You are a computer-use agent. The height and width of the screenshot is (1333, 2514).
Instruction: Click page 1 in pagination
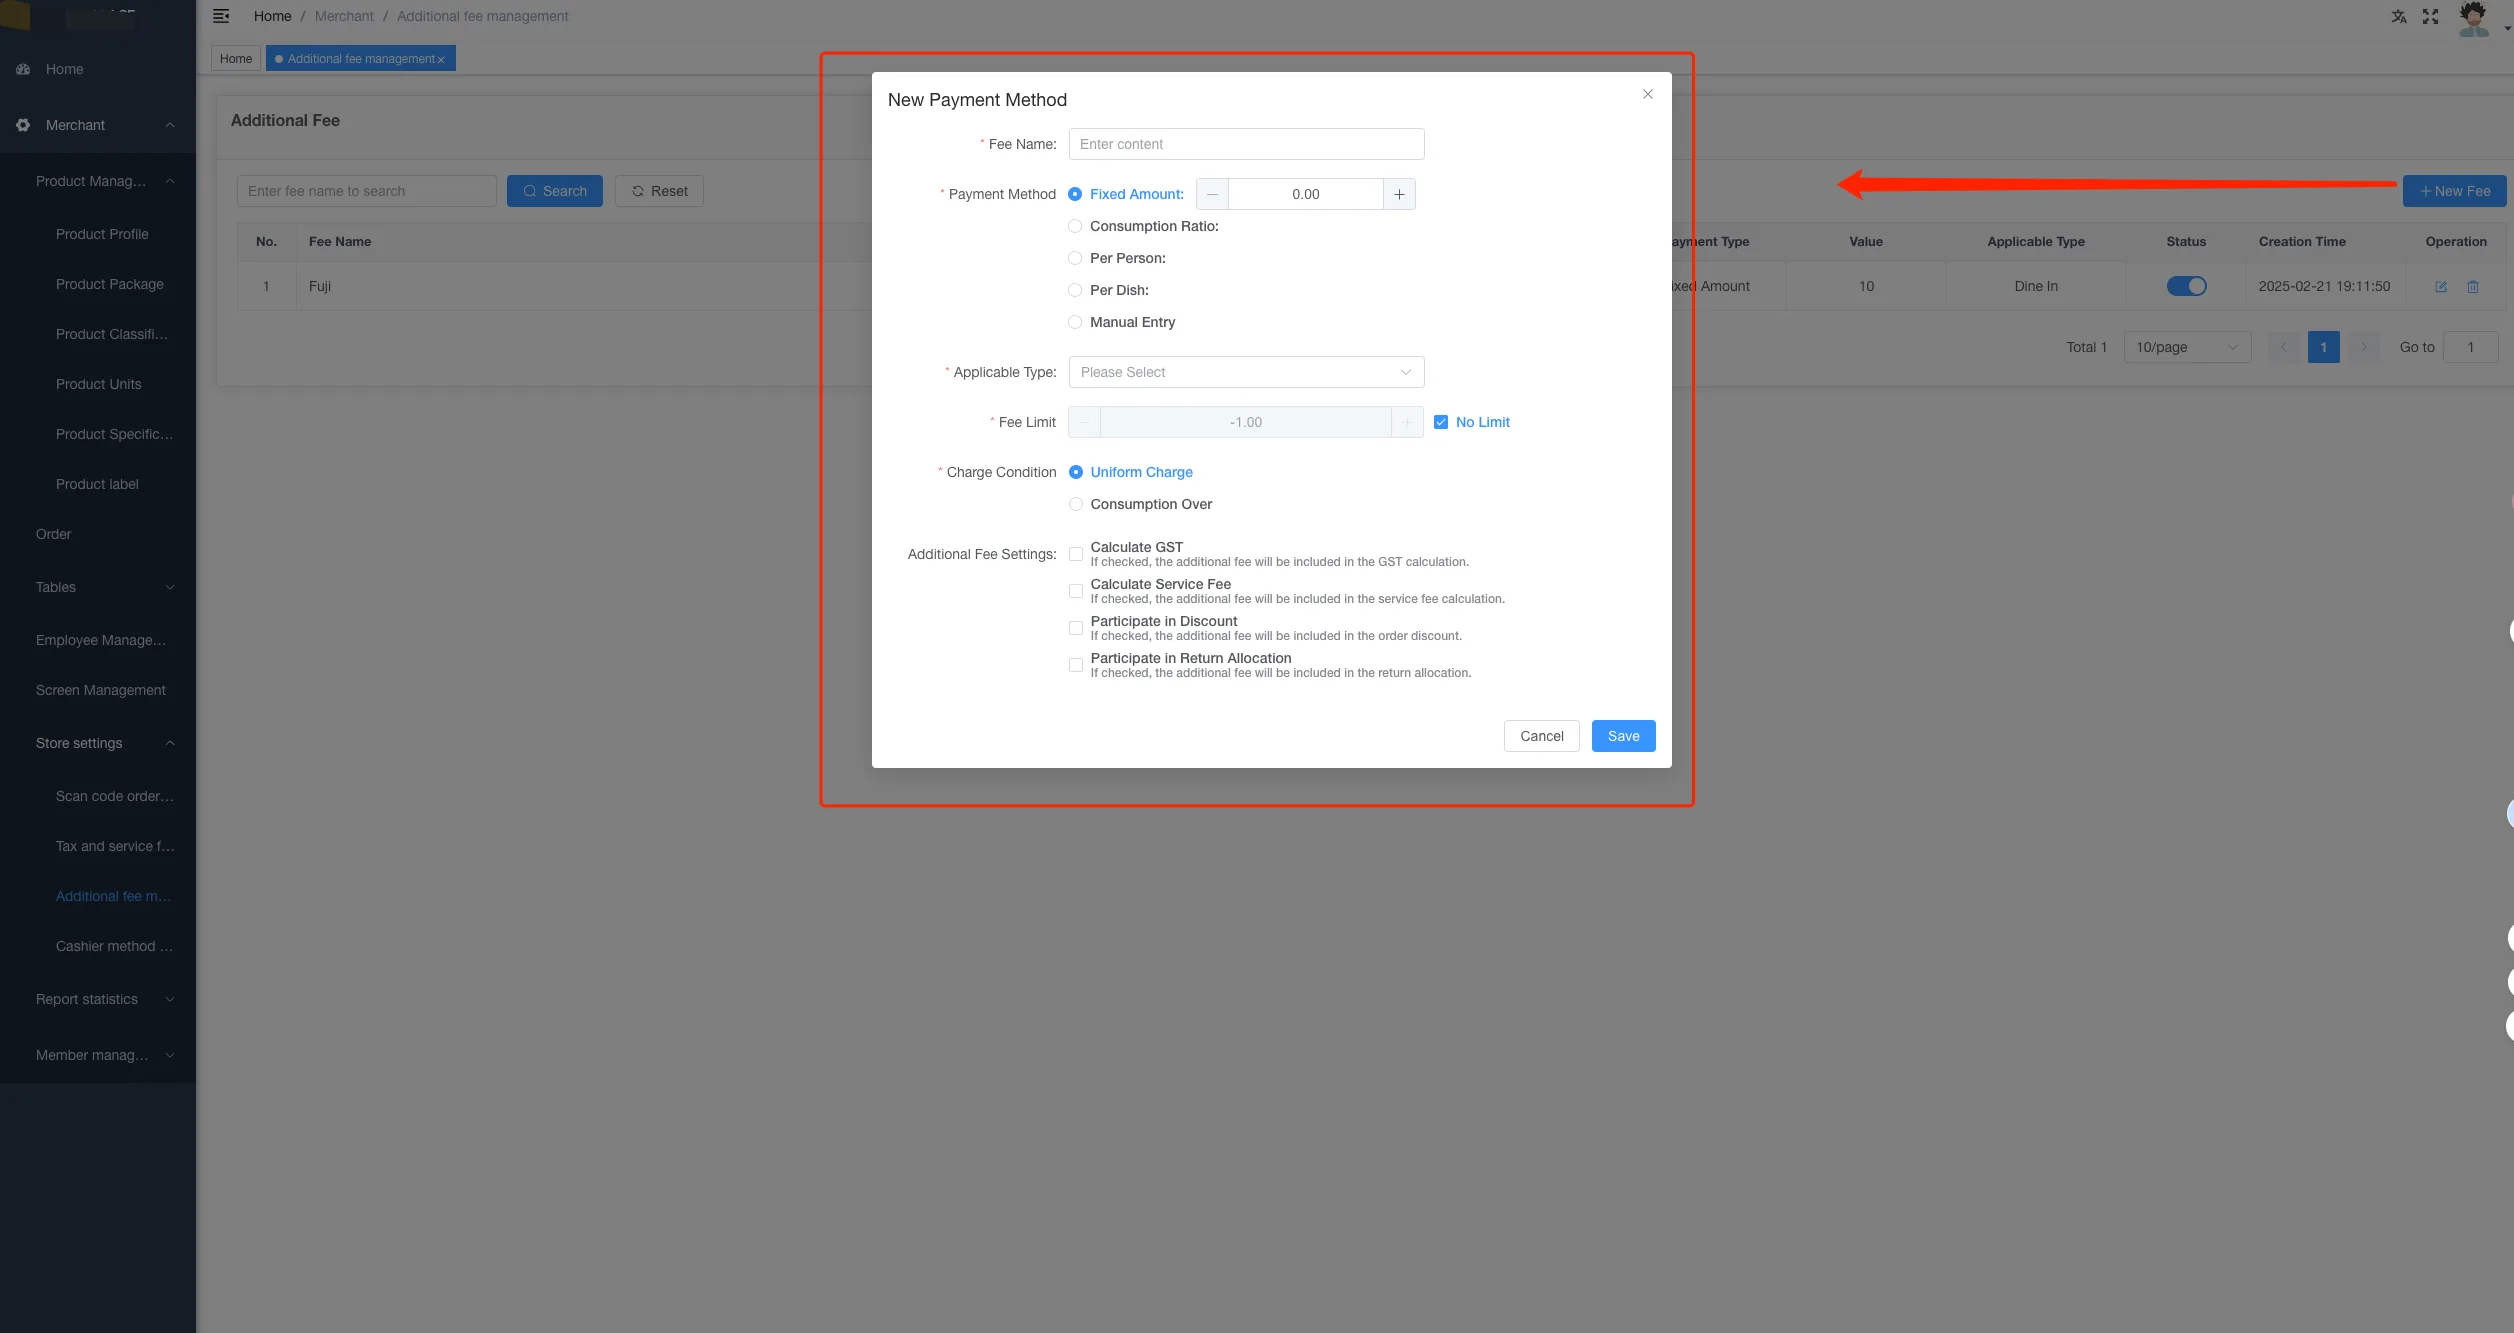2323,347
